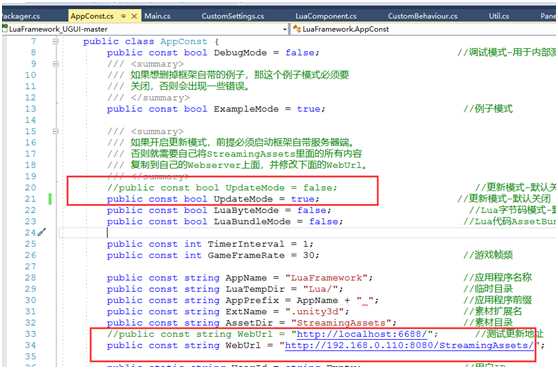Click AppPrefix on line 30
The height and width of the screenshot is (369, 558).
[x=252, y=300]
